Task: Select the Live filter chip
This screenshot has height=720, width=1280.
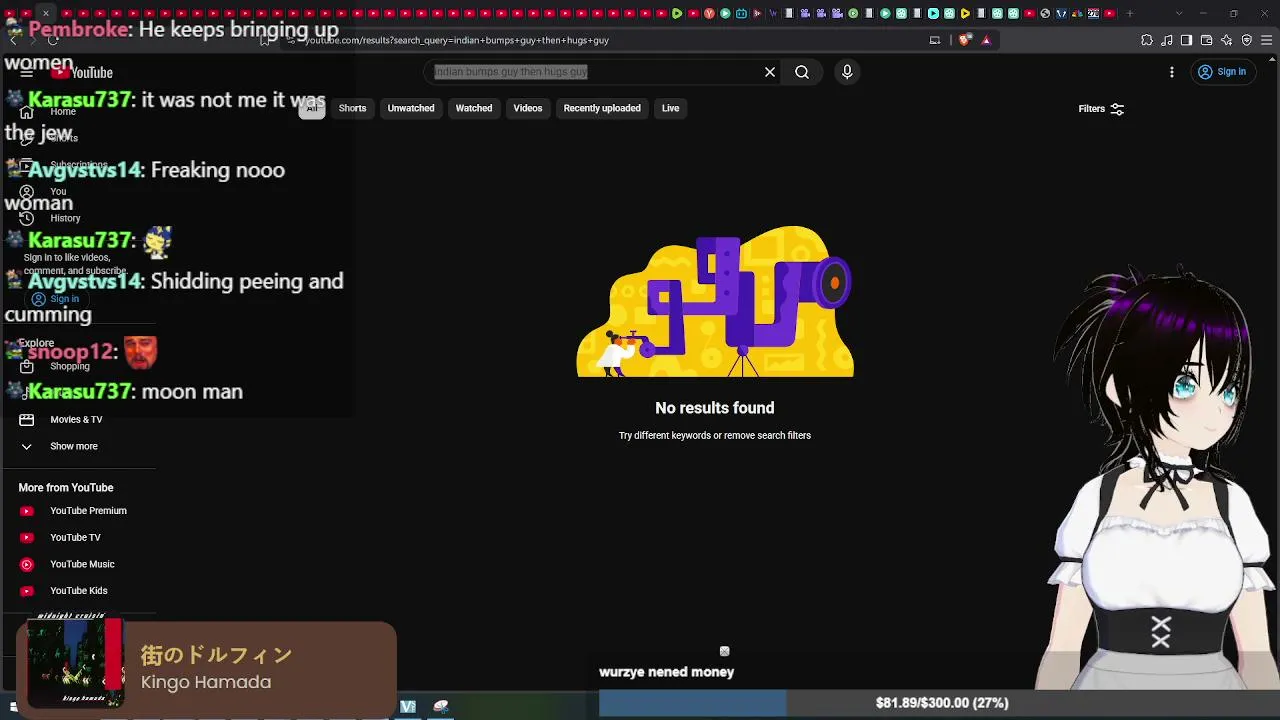Action: (x=670, y=108)
